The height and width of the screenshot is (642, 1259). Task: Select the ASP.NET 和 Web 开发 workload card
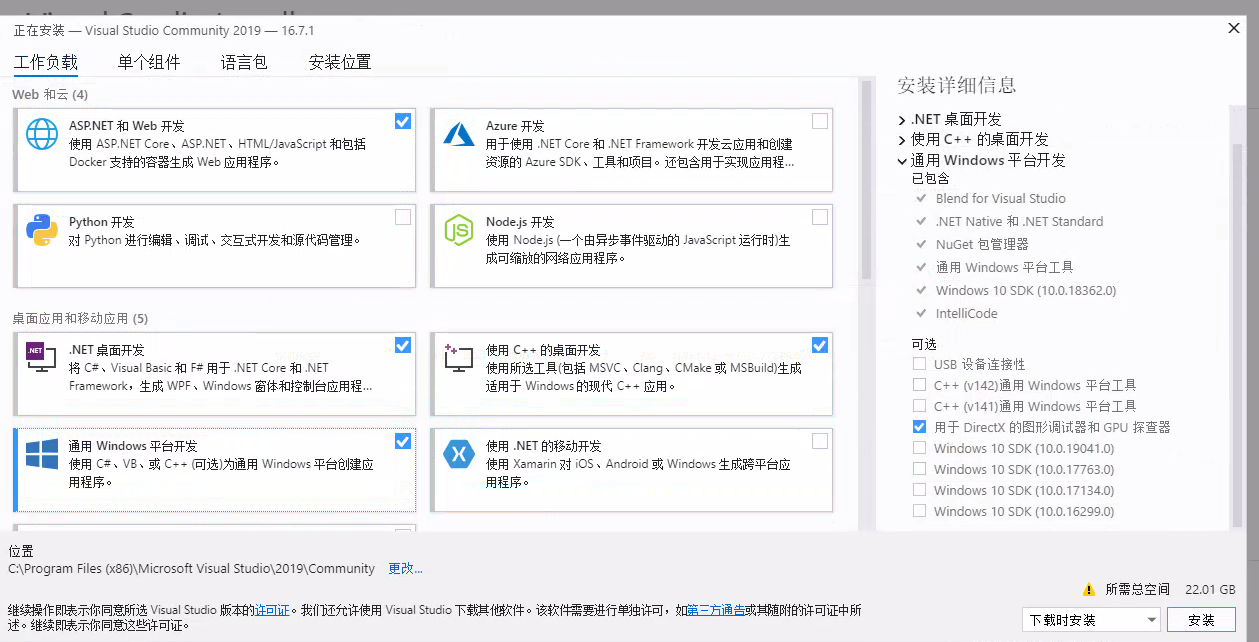[215, 150]
